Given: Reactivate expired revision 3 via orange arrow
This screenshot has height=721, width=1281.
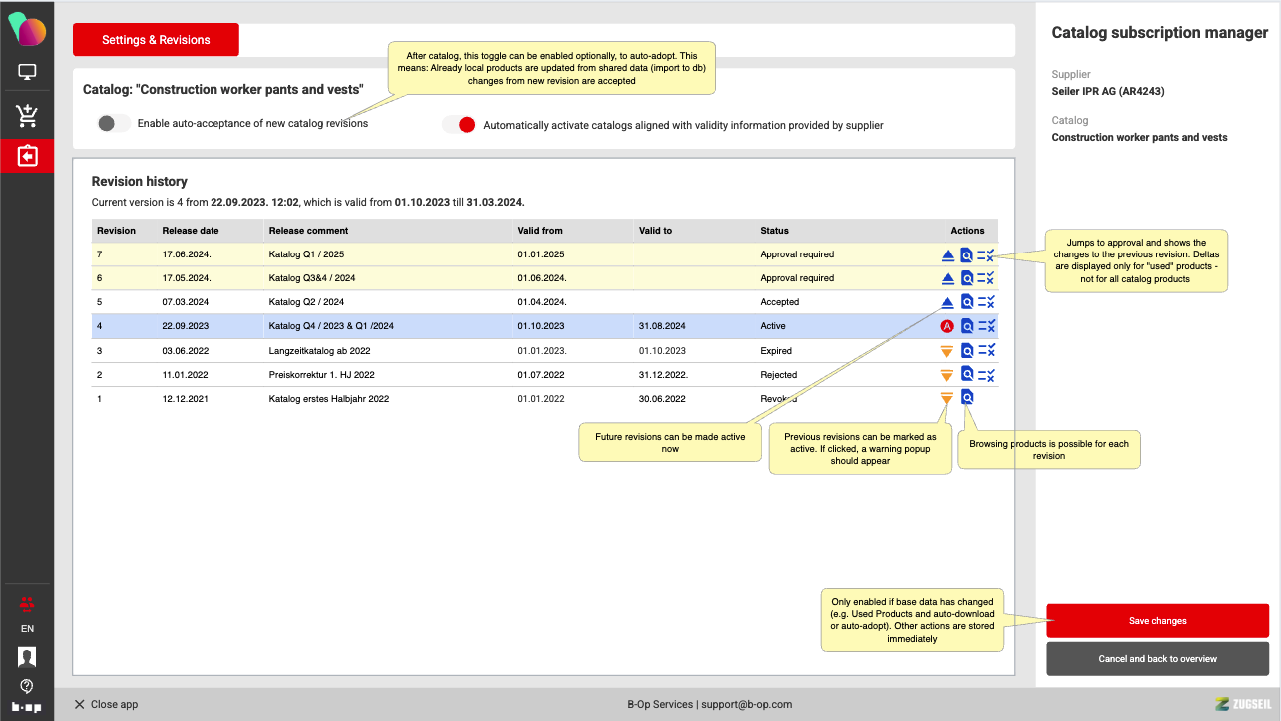Looking at the screenshot, I should tap(947, 351).
